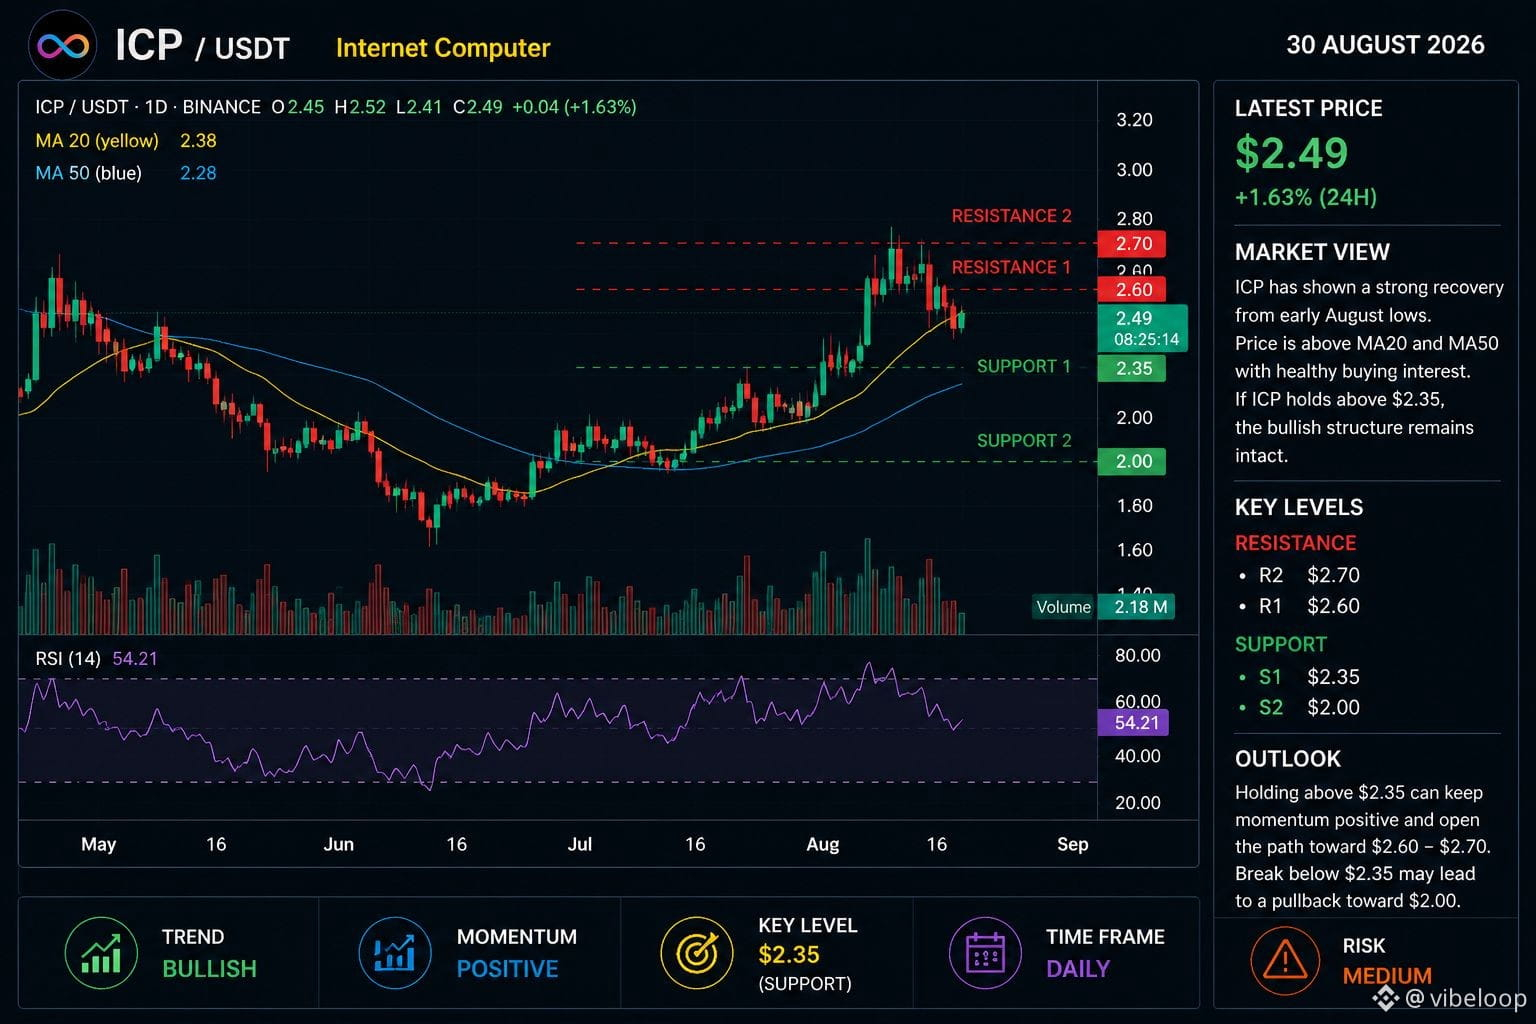The height and width of the screenshot is (1024, 1536).
Task: Click the yellow Internet Computer name
Action: point(443,48)
